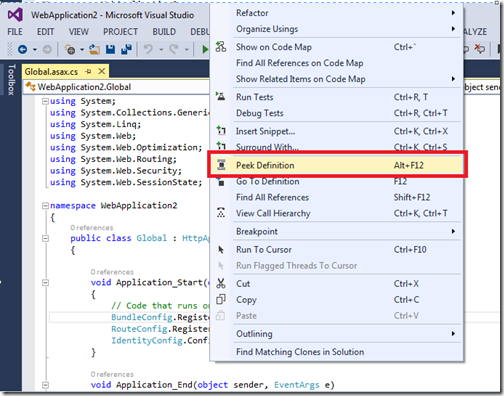
Task: Choose Find All References
Action: pos(337,197)
